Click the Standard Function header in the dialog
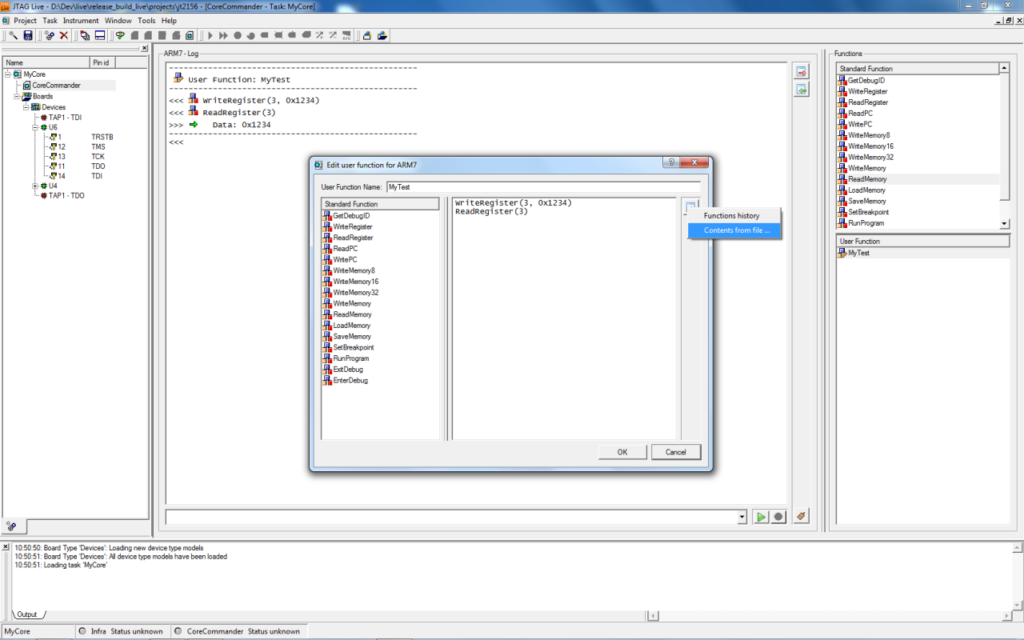The width and height of the screenshot is (1024, 640). pos(380,204)
